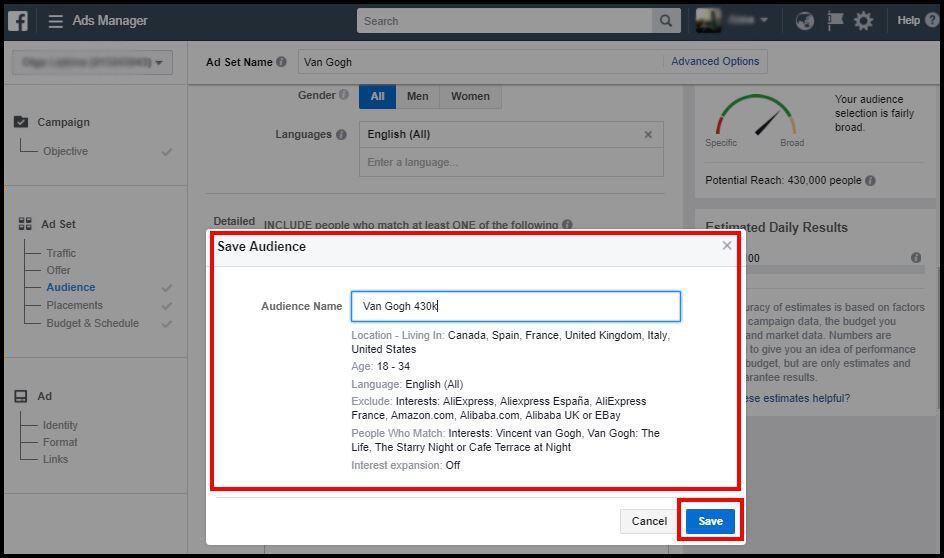Cancel the Save Audience dialog
Screen dimensions: 944x558
point(649,521)
